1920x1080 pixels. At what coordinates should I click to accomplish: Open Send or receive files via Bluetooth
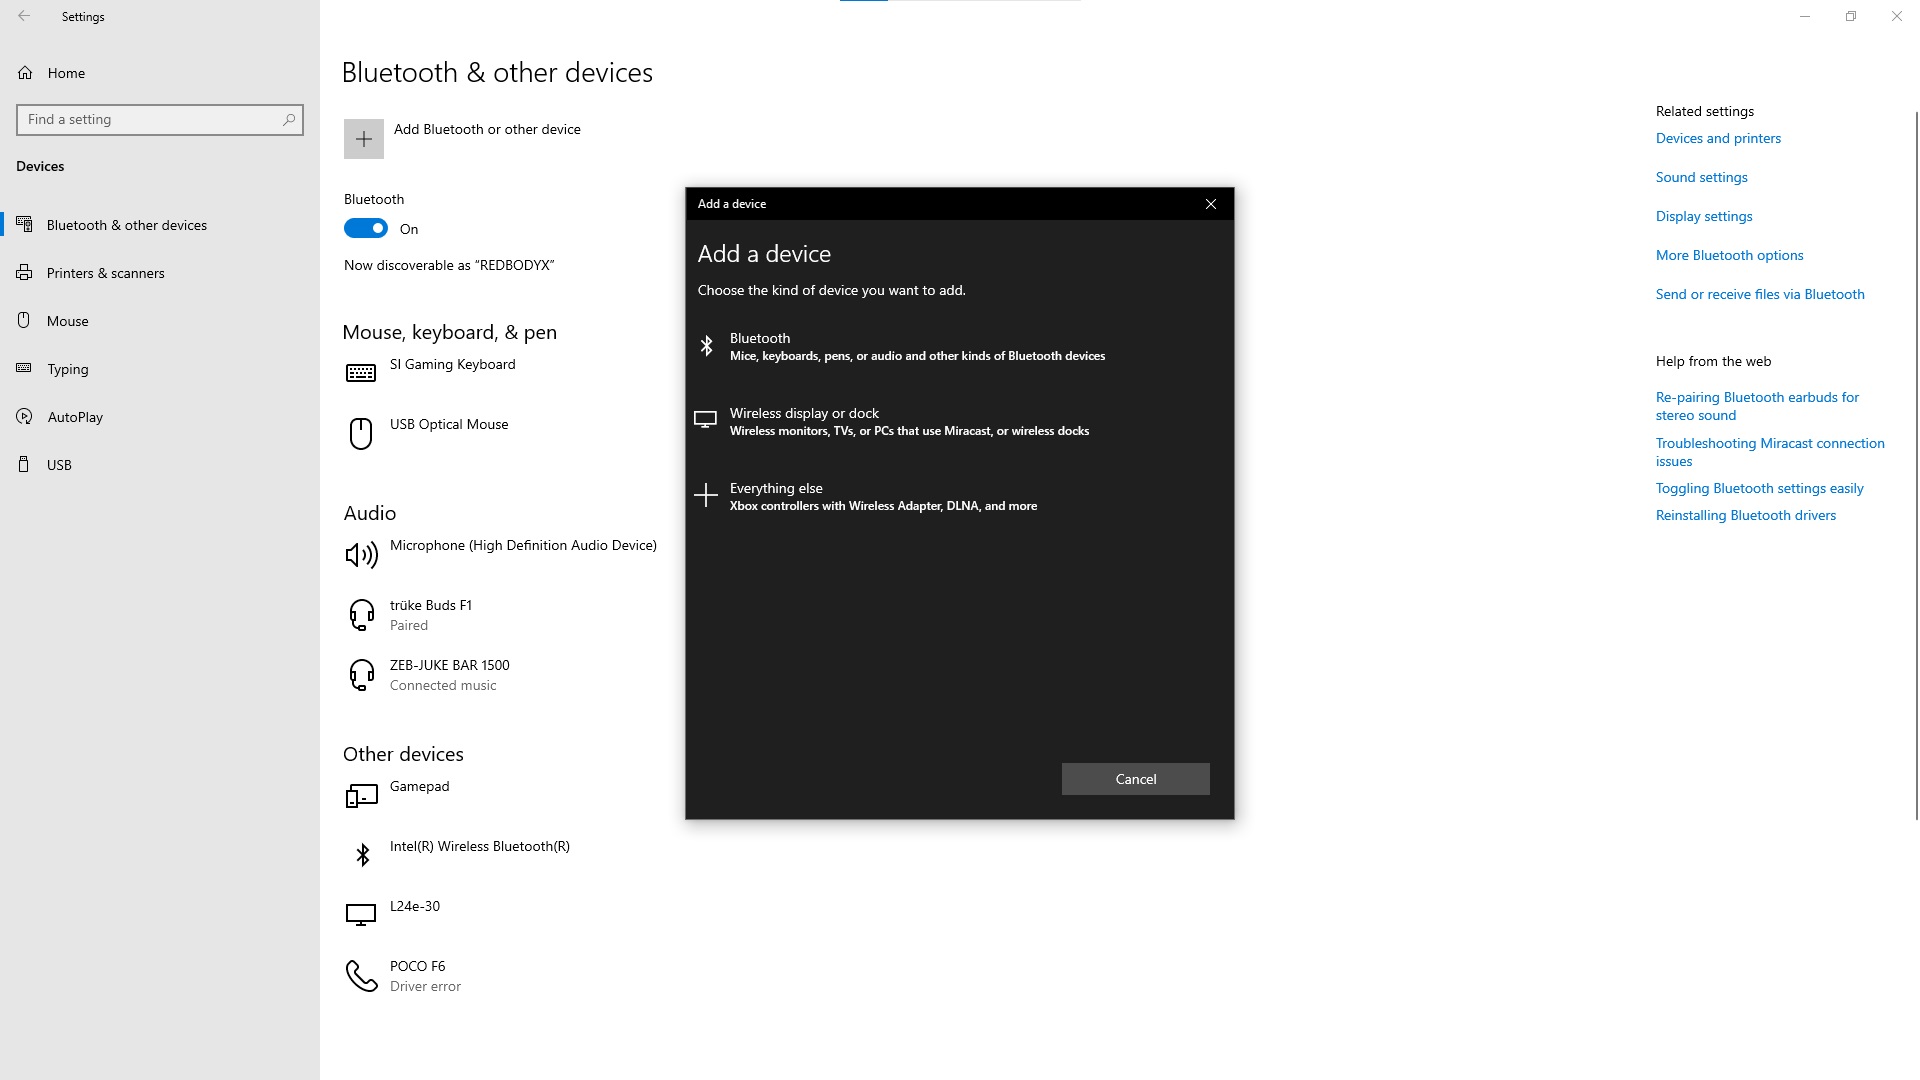[x=1759, y=295]
